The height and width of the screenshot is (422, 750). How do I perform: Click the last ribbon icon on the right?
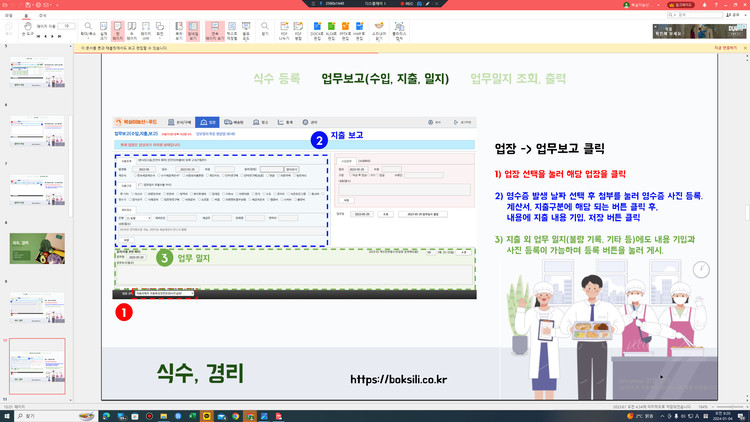399,30
